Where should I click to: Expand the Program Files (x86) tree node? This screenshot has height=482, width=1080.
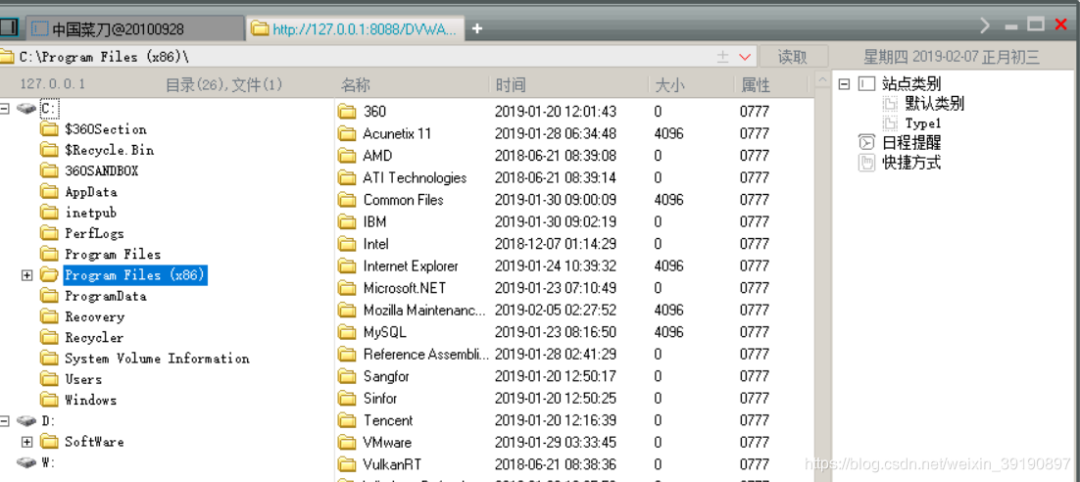[27, 275]
